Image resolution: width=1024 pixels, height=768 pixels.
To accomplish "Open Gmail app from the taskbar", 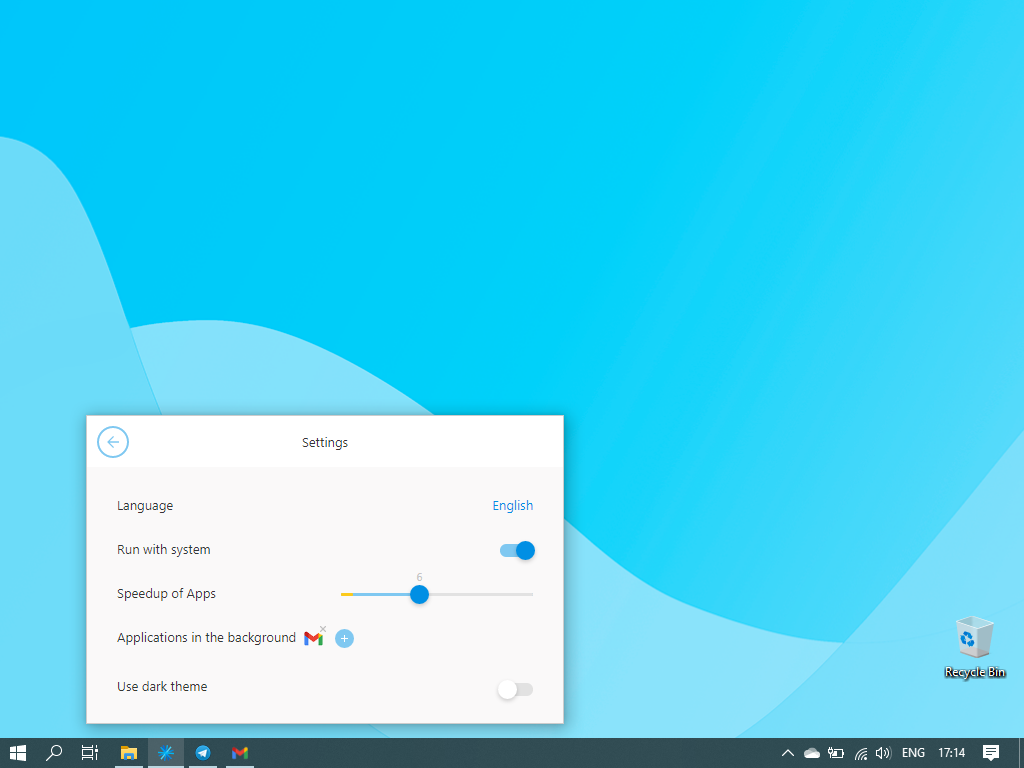I will (x=239, y=753).
